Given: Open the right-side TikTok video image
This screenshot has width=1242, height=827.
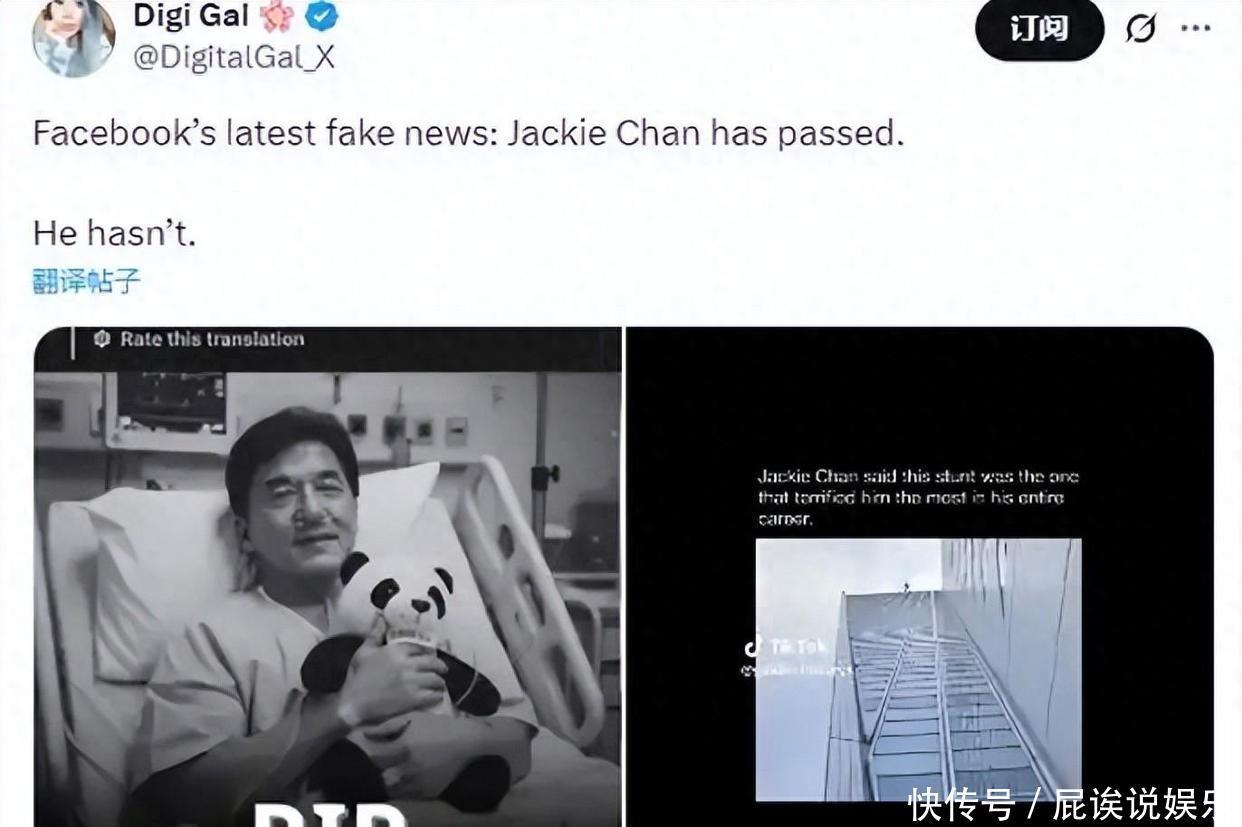Looking at the screenshot, I should pos(919,577).
